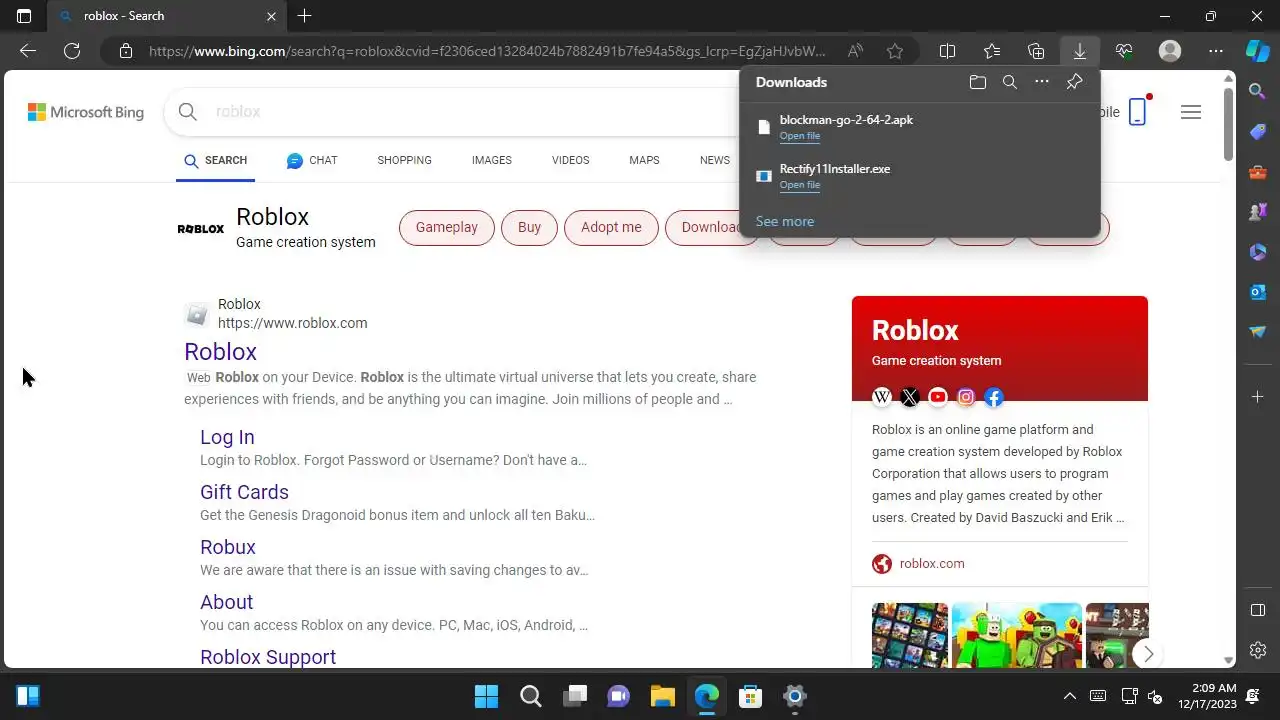Pin the Downloads panel
The image size is (1280, 720).
pos(1074,82)
